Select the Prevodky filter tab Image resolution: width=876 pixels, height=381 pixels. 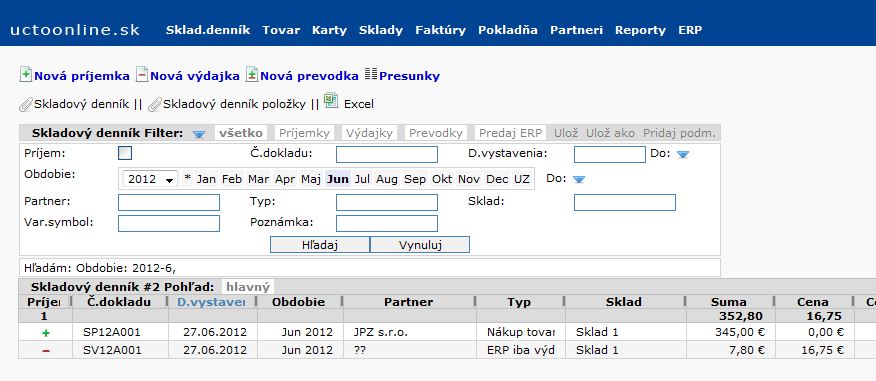click(436, 133)
